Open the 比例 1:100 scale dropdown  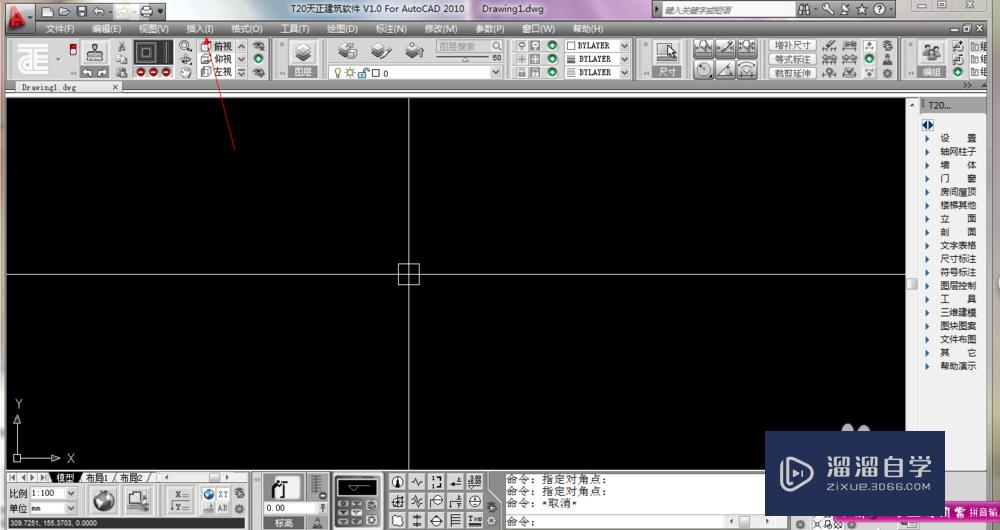[71, 493]
